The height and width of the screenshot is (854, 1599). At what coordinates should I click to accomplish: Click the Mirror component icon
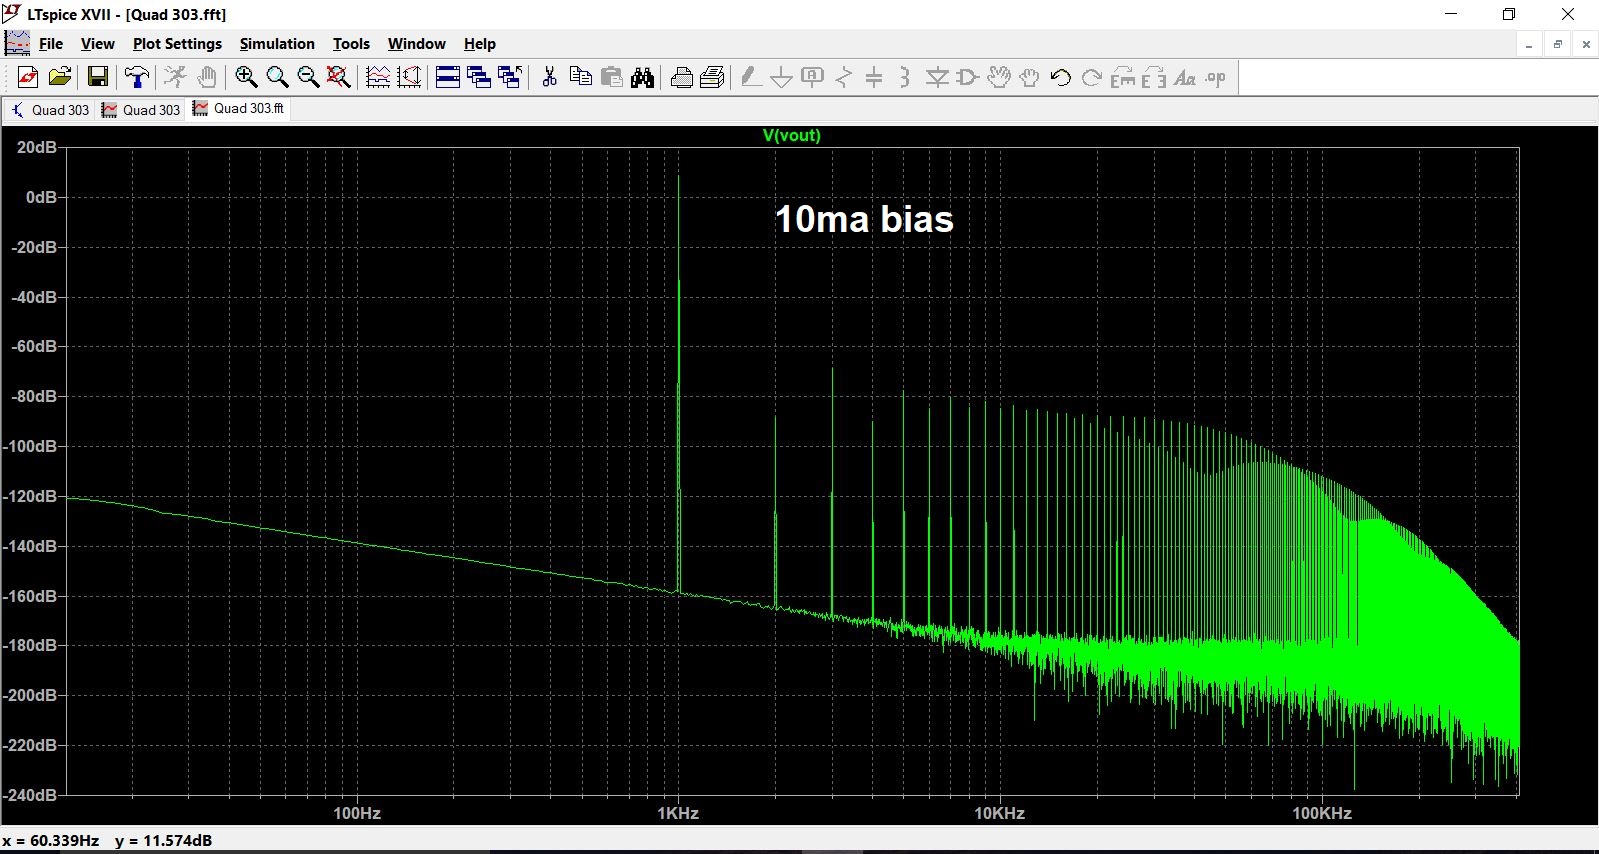1154,77
